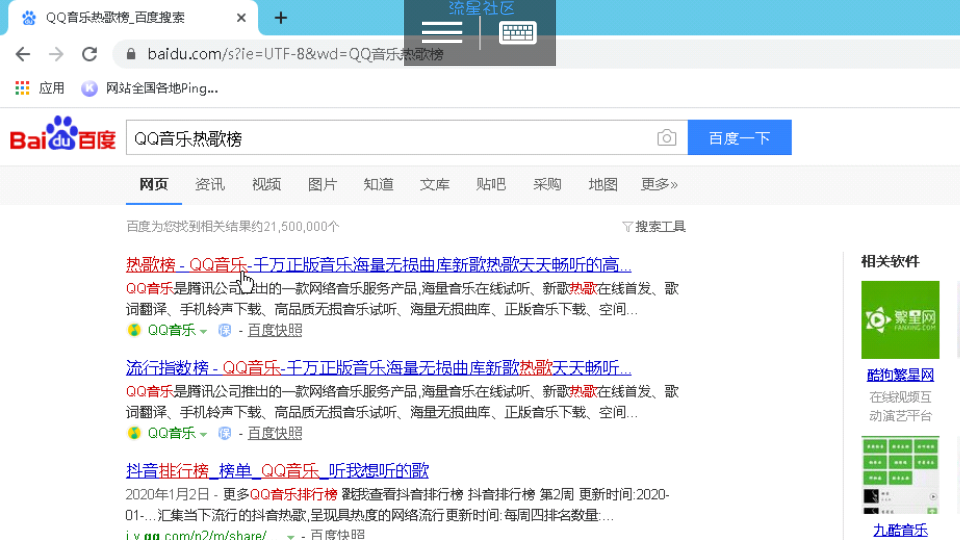Click the Baidu logo
Image resolution: width=960 pixels, height=540 pixels.
(62, 134)
